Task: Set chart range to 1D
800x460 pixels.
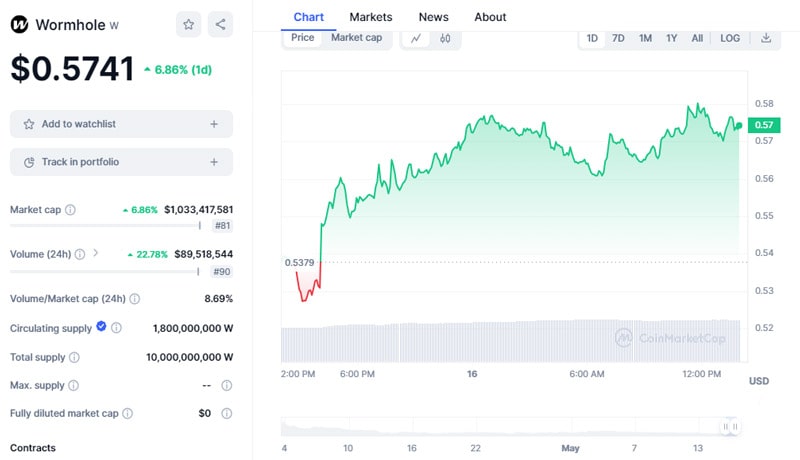Action: (592, 38)
